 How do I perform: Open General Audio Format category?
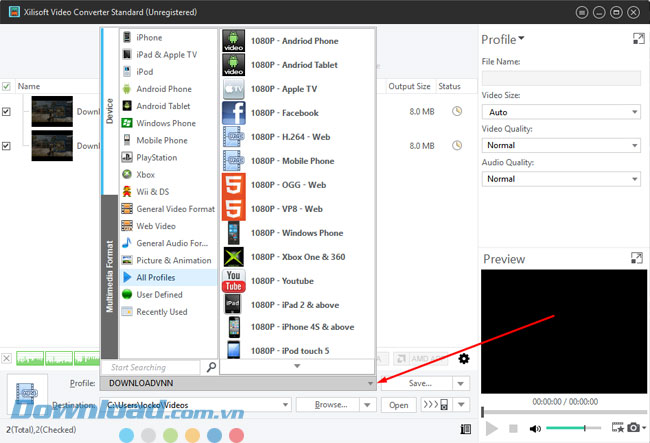168,243
